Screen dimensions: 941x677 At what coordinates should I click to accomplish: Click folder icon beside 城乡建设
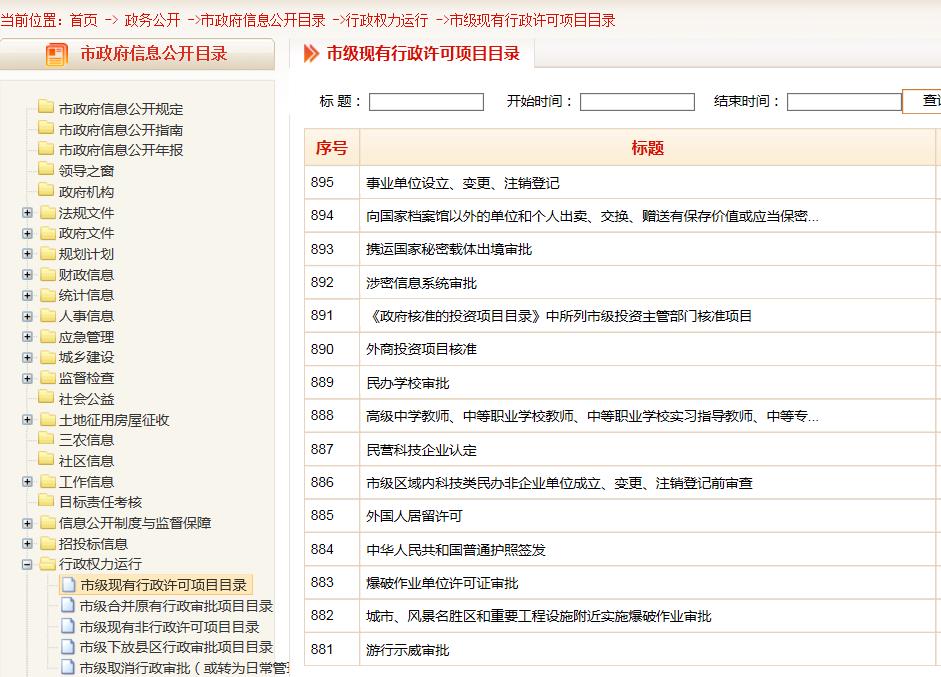(48, 357)
